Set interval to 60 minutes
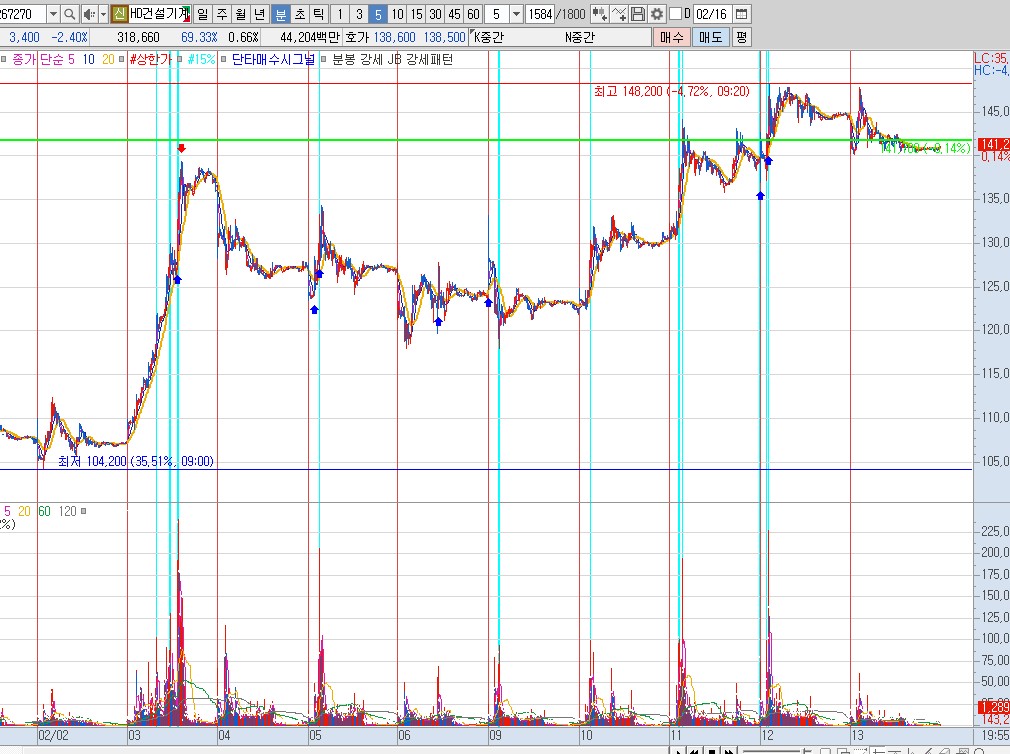1010x754 pixels. pos(473,14)
